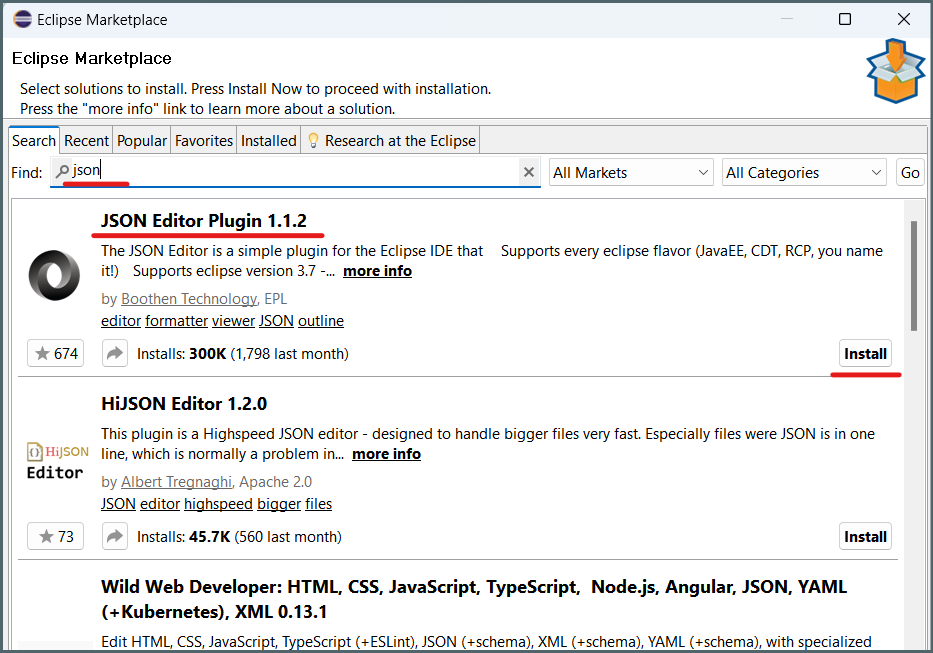Star HiJSON Editor with 73 favorites
This screenshot has height=653, width=933.
(55, 536)
